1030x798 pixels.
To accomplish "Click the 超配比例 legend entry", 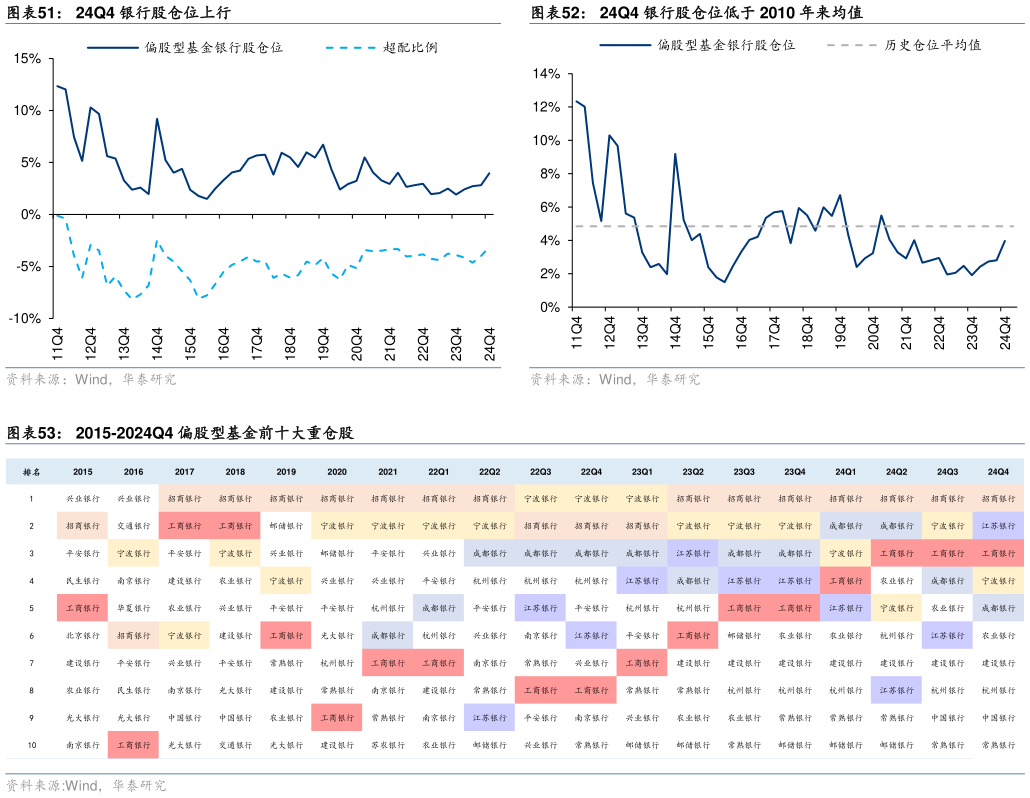I will (410, 47).
